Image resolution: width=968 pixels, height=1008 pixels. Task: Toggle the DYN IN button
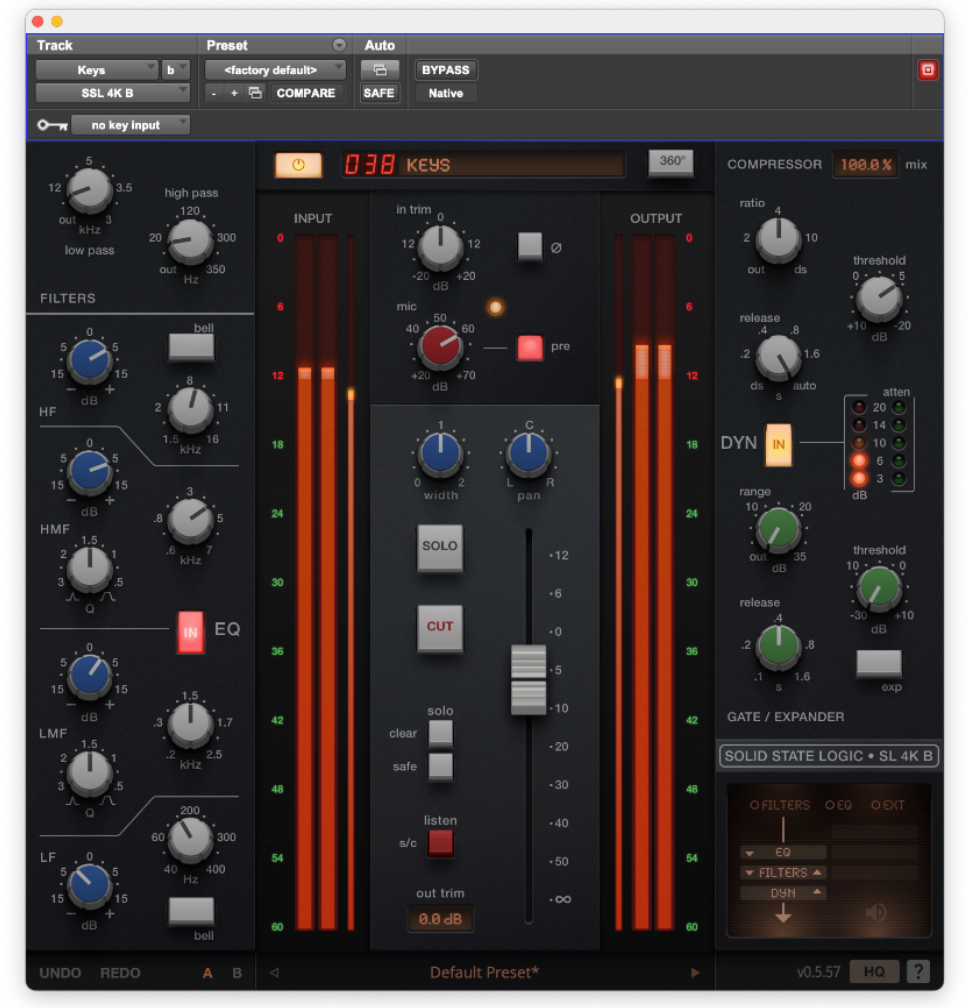point(778,444)
